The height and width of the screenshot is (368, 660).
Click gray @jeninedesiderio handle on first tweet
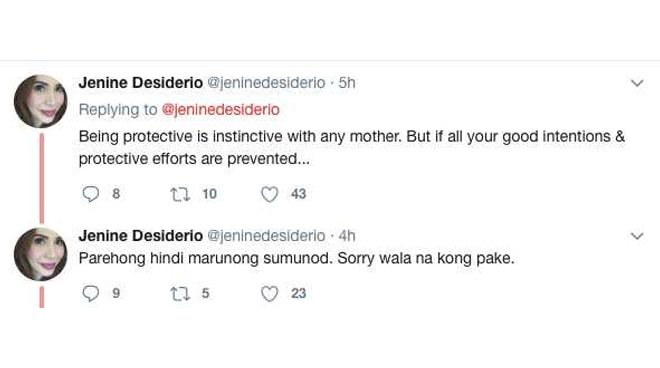click(x=266, y=83)
